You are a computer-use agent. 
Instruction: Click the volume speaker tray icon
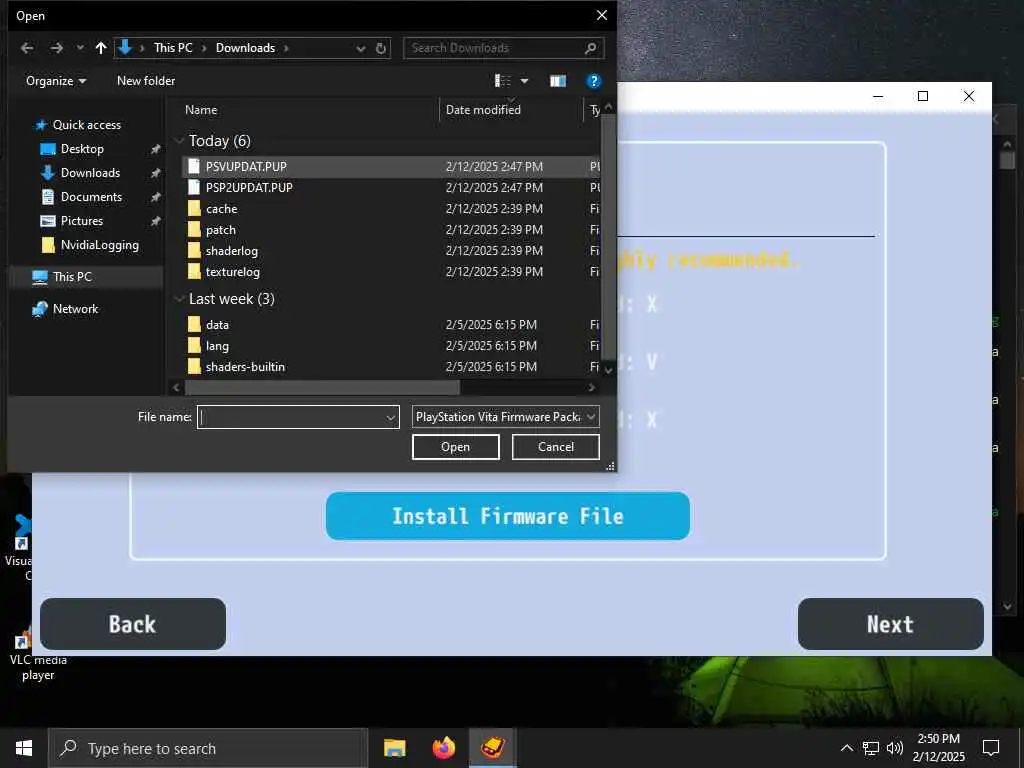click(x=895, y=748)
